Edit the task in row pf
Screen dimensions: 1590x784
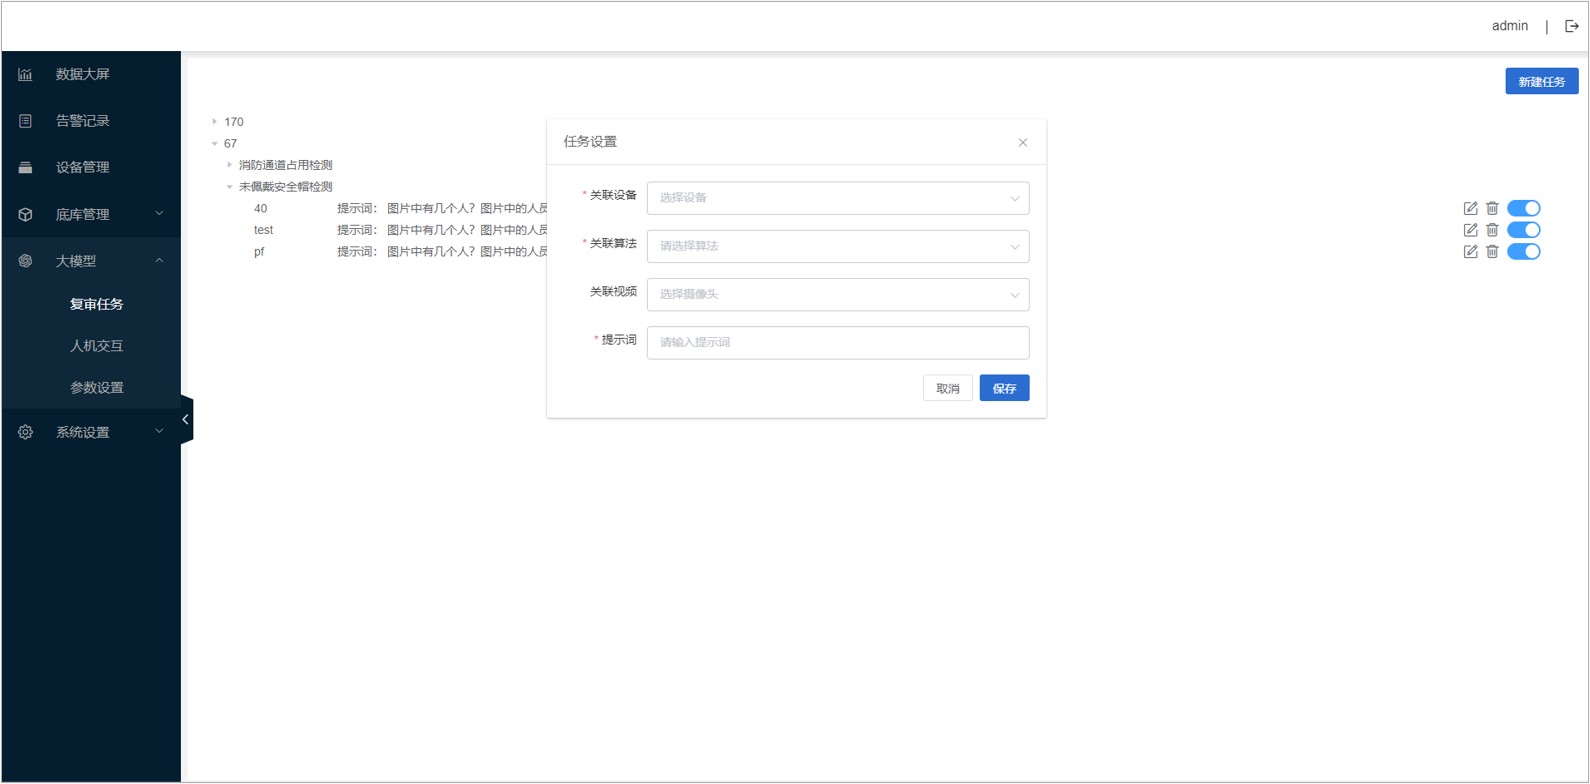1470,252
